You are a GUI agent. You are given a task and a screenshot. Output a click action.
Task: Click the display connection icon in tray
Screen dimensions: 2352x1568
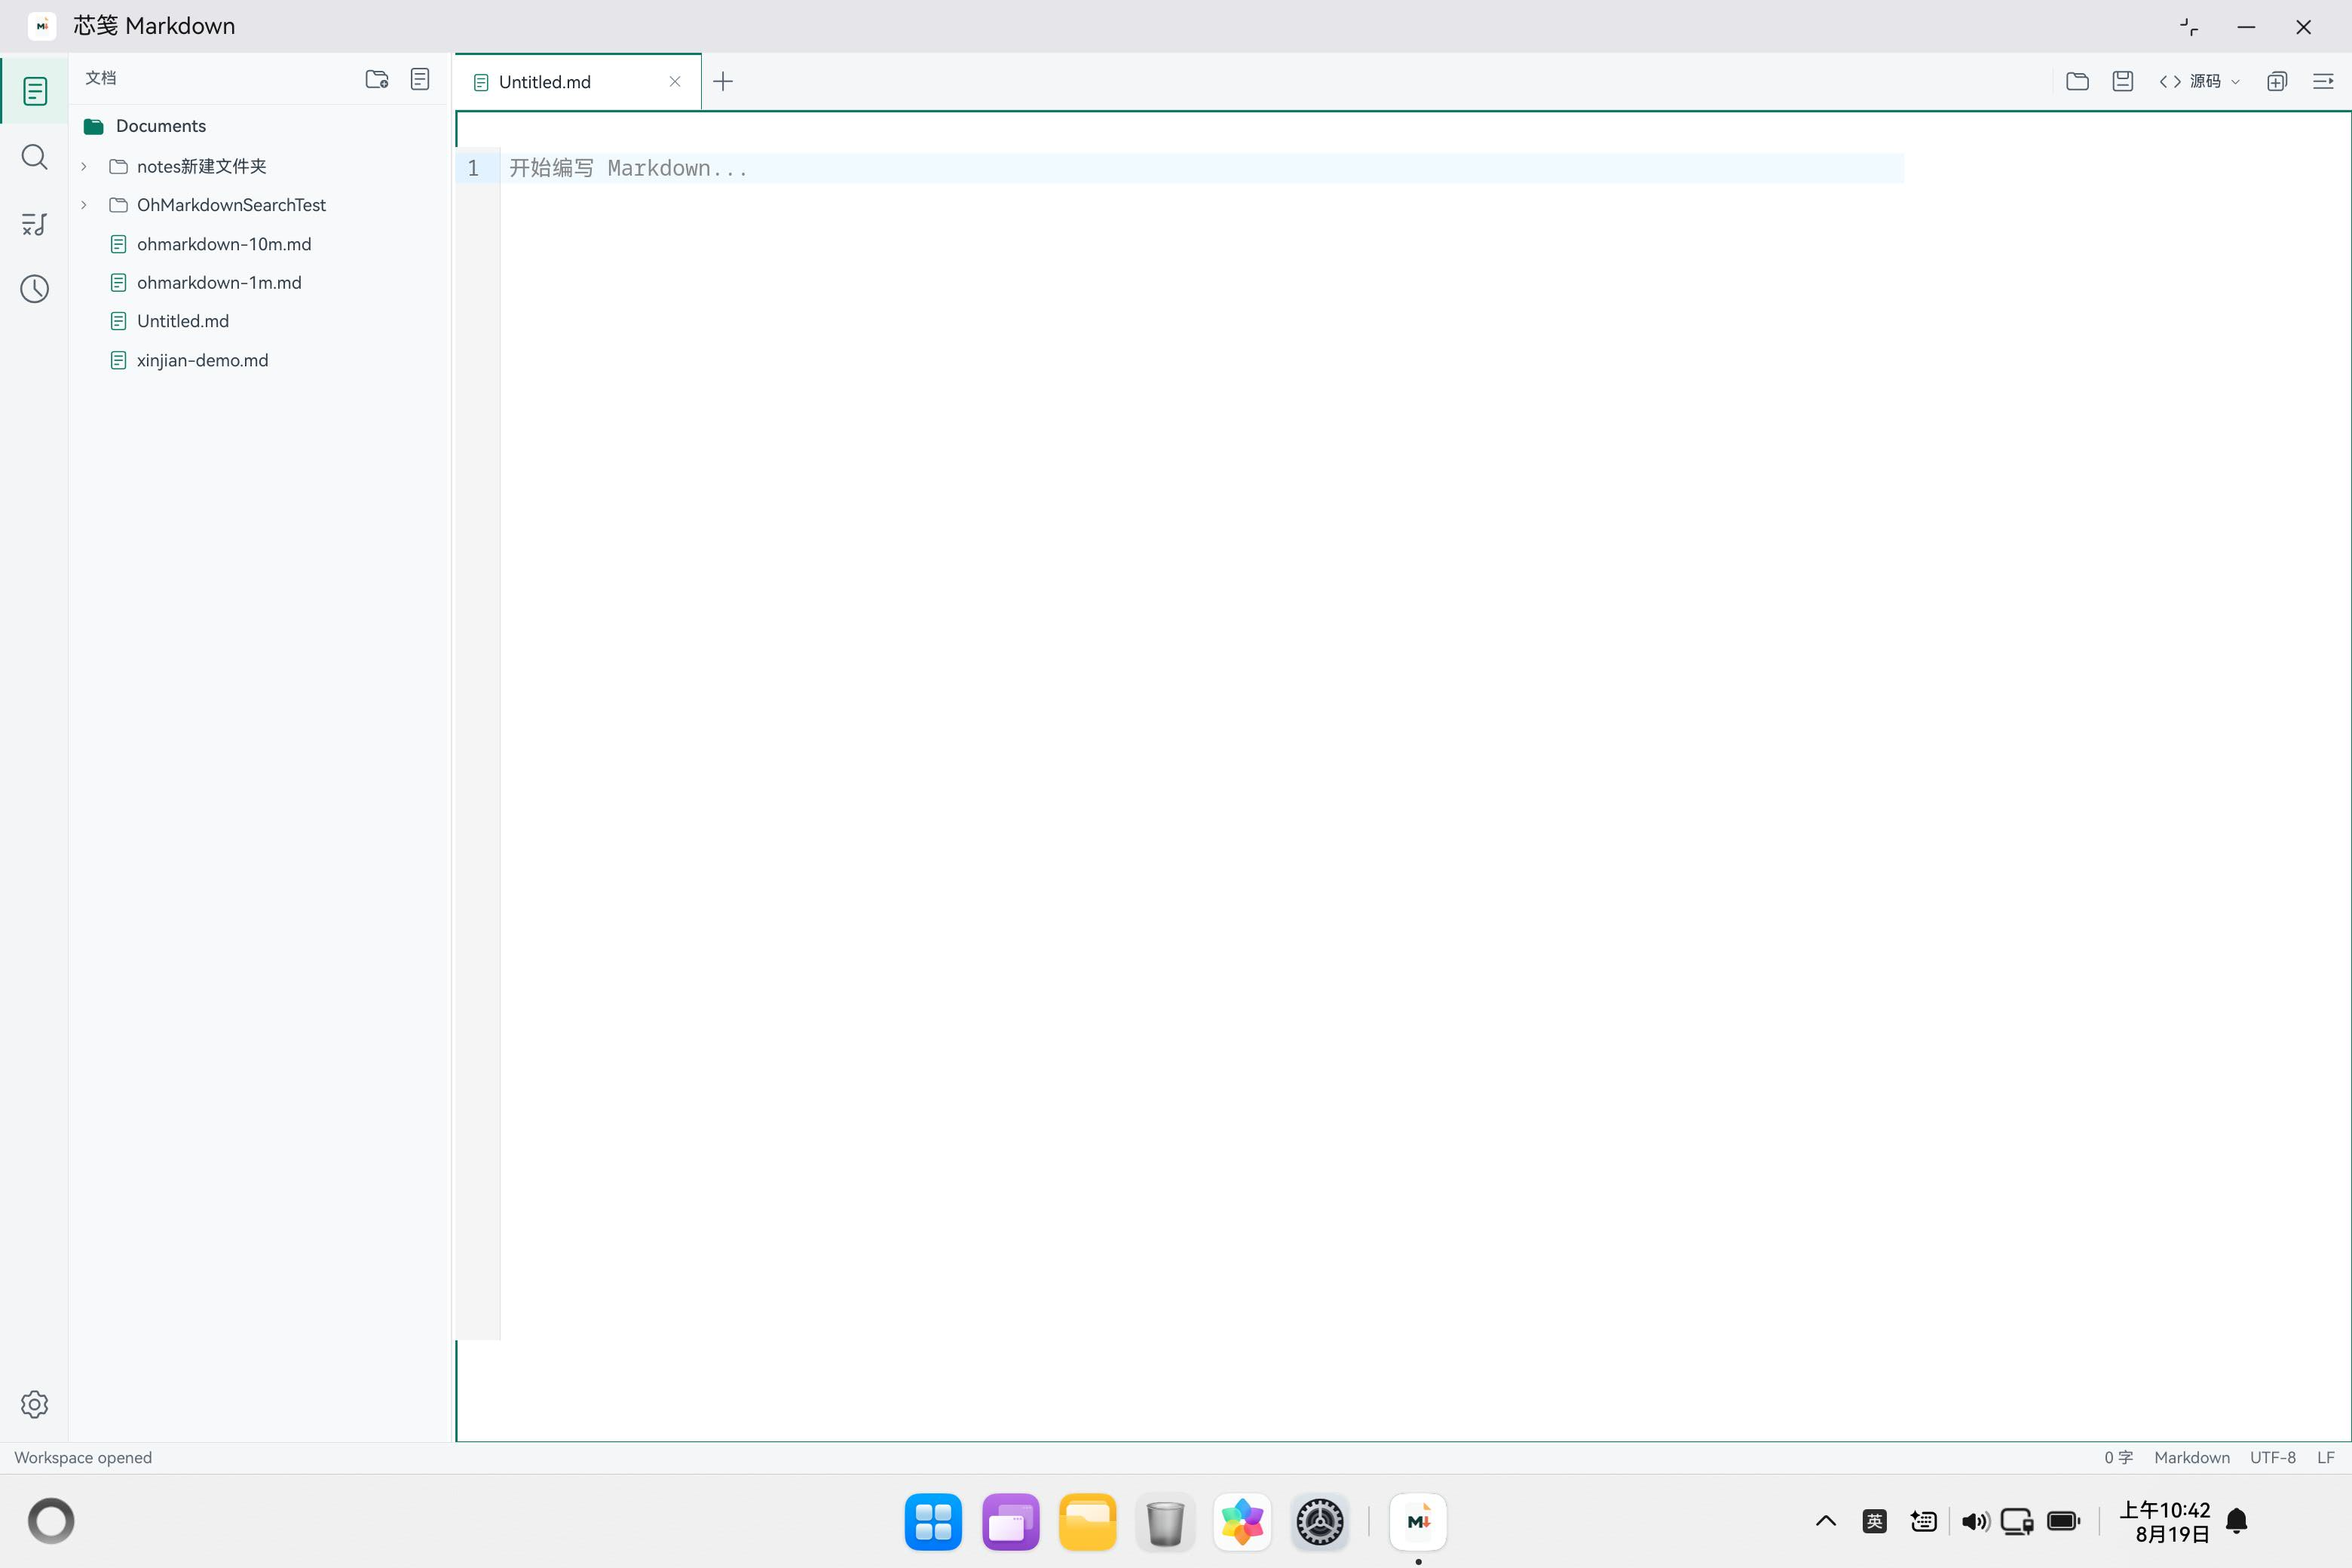tap(2017, 1521)
